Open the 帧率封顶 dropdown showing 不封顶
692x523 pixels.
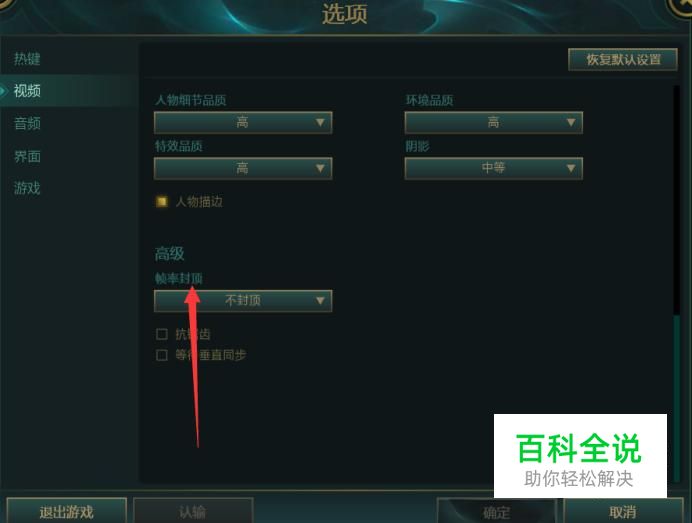[x=243, y=301]
